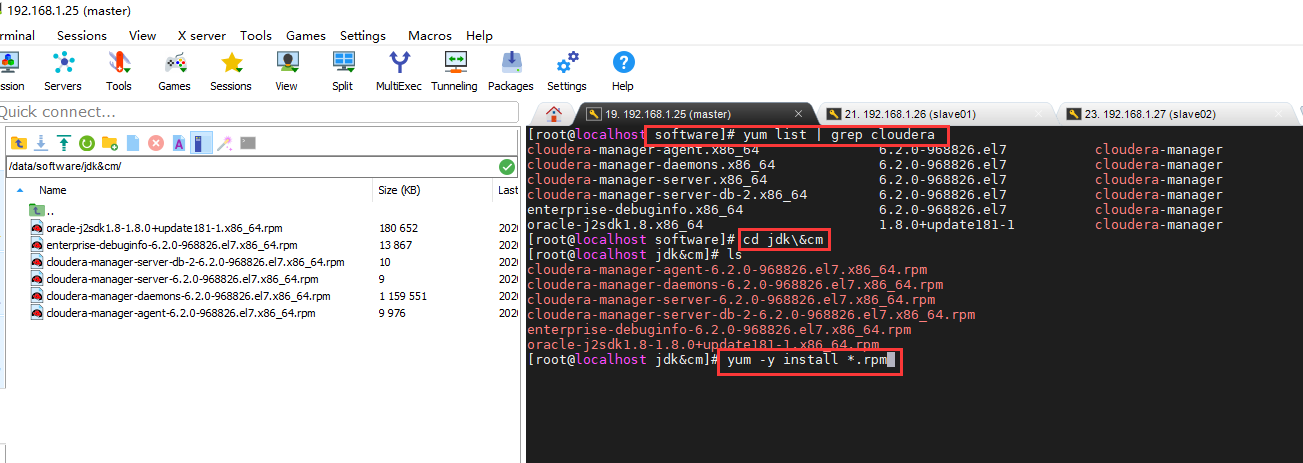
Task: Create new file in SFTP browser
Action: 133,143
